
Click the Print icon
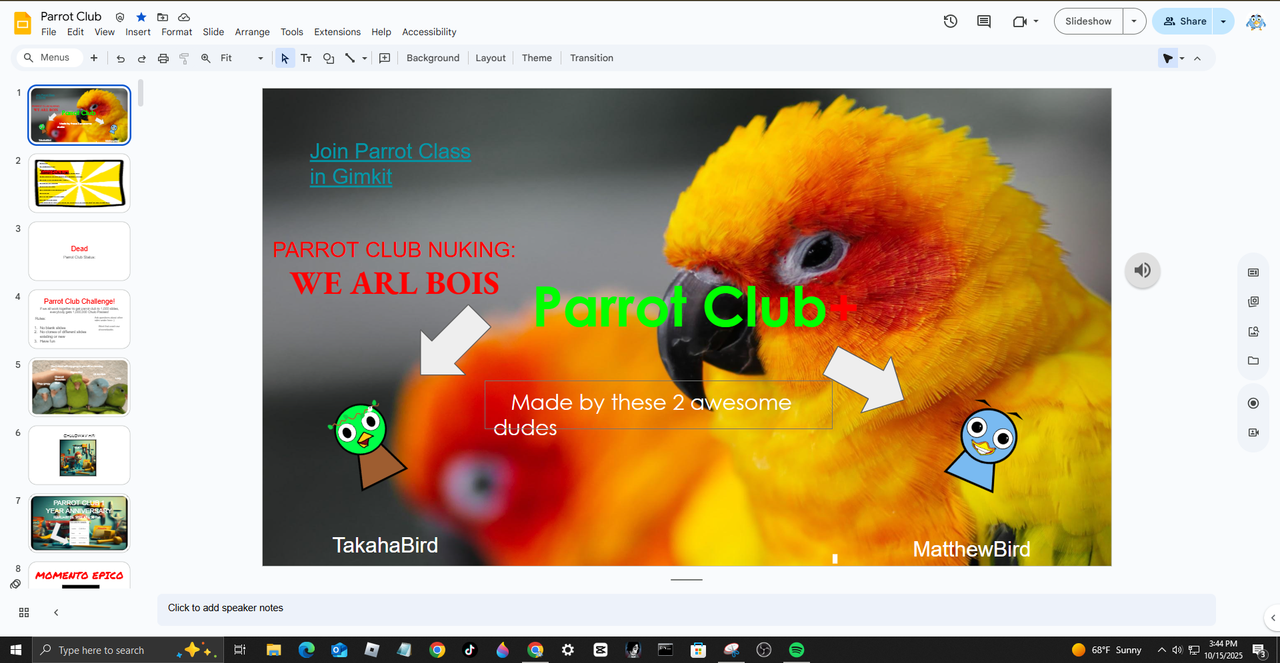pos(163,58)
